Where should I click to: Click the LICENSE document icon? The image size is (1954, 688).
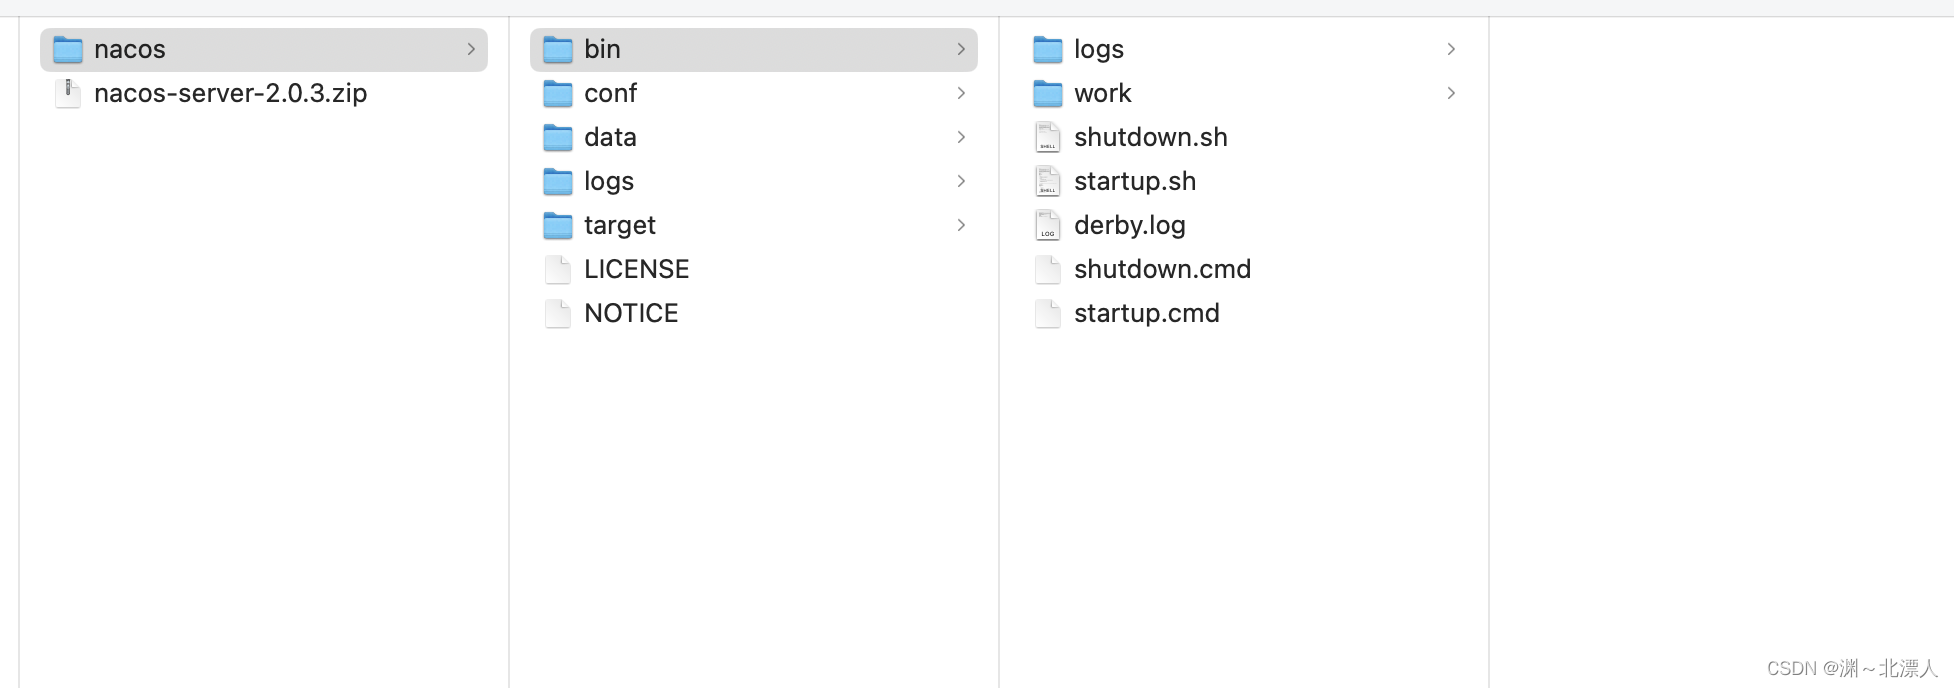(557, 269)
